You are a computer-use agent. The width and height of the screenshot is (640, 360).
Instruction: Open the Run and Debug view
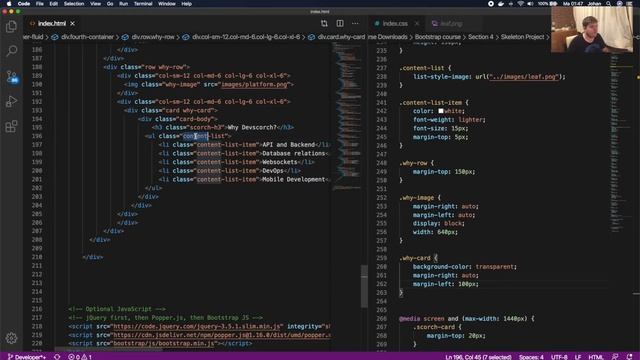coord(11,101)
